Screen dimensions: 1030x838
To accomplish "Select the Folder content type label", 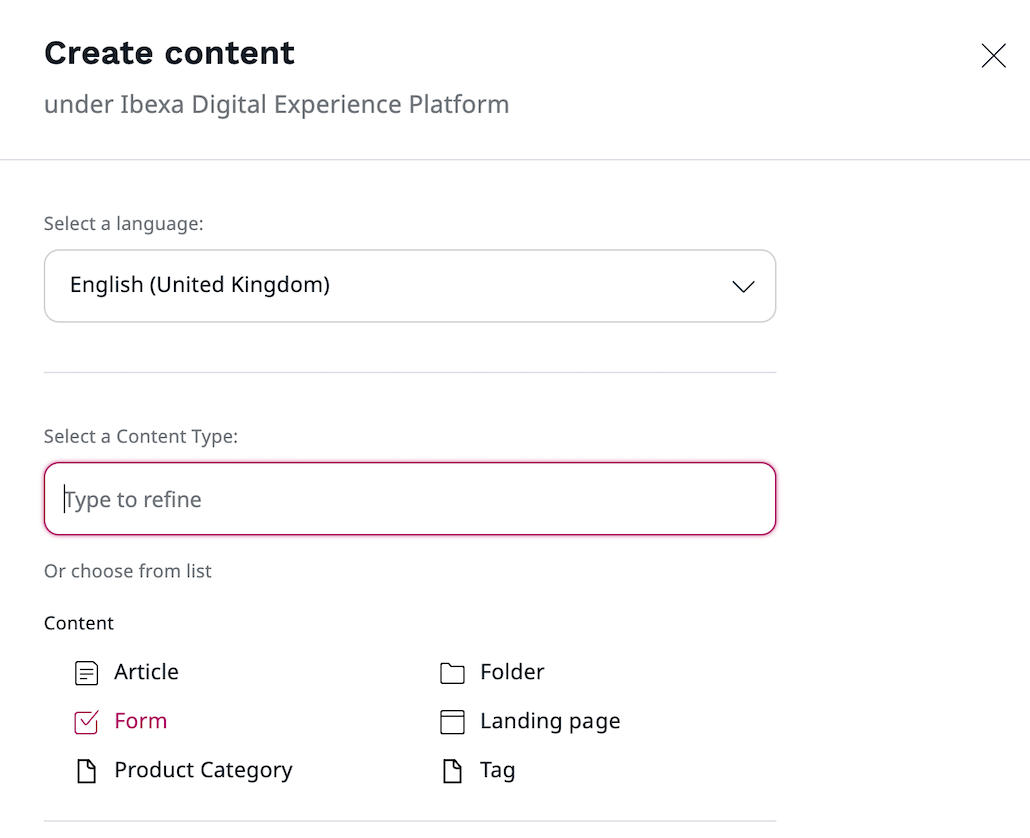I will (x=512, y=672).
